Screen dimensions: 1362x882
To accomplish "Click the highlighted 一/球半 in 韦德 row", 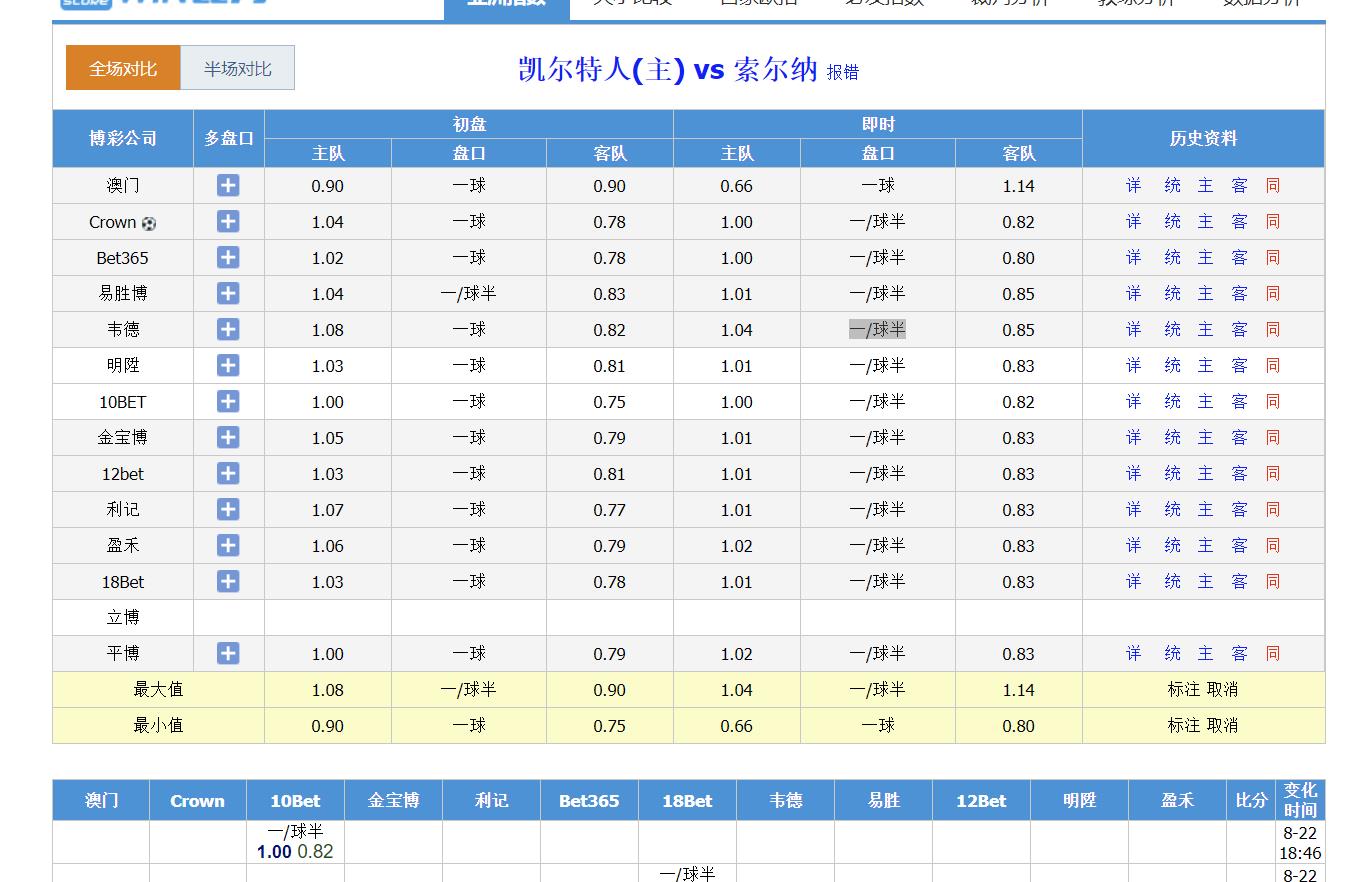I will [877, 329].
